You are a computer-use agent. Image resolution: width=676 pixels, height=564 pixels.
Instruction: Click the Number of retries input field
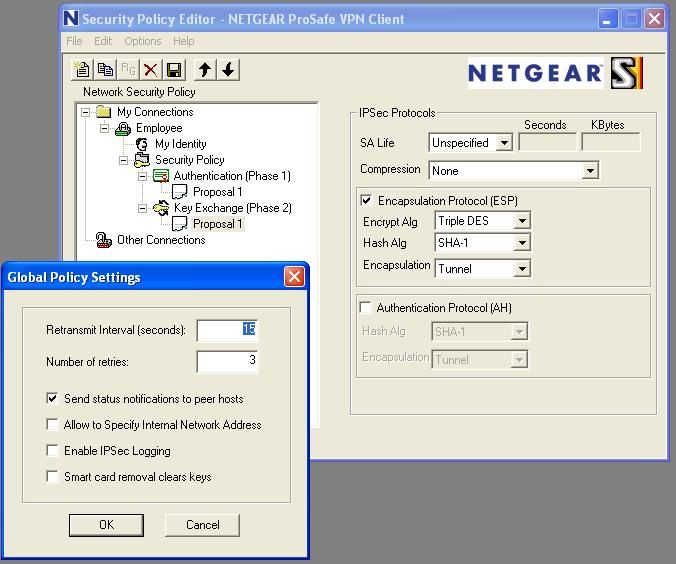(x=228, y=361)
